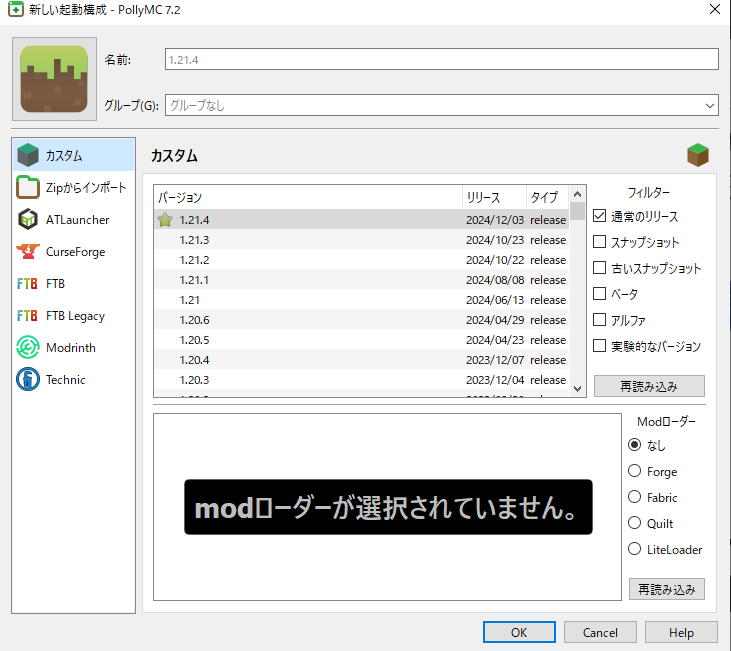Enable the アルファ filter checkbox

coord(600,320)
